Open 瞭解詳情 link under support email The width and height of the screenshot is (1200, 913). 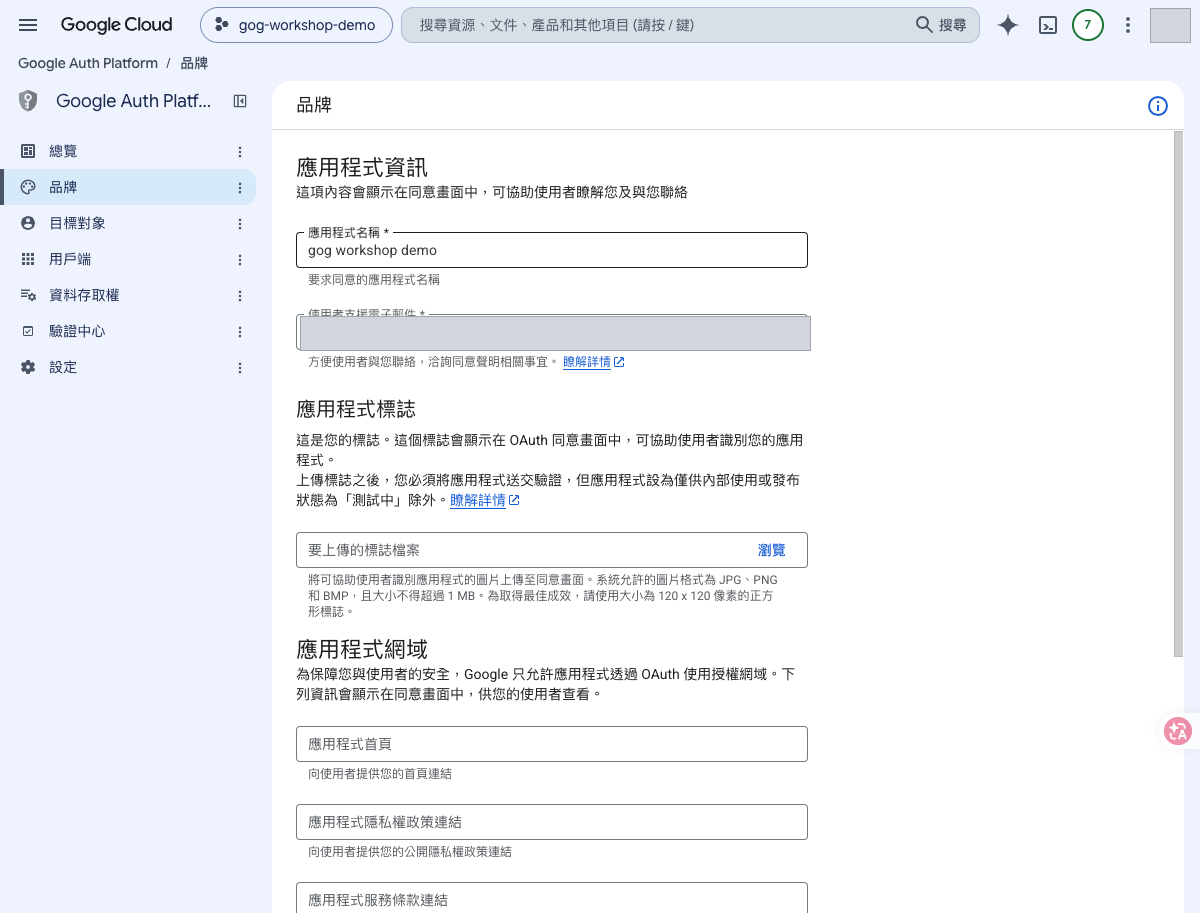pyautogui.click(x=593, y=362)
